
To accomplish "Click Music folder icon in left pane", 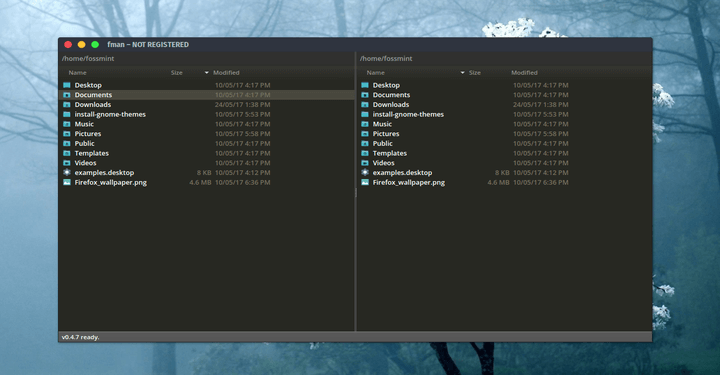I will 67,124.
